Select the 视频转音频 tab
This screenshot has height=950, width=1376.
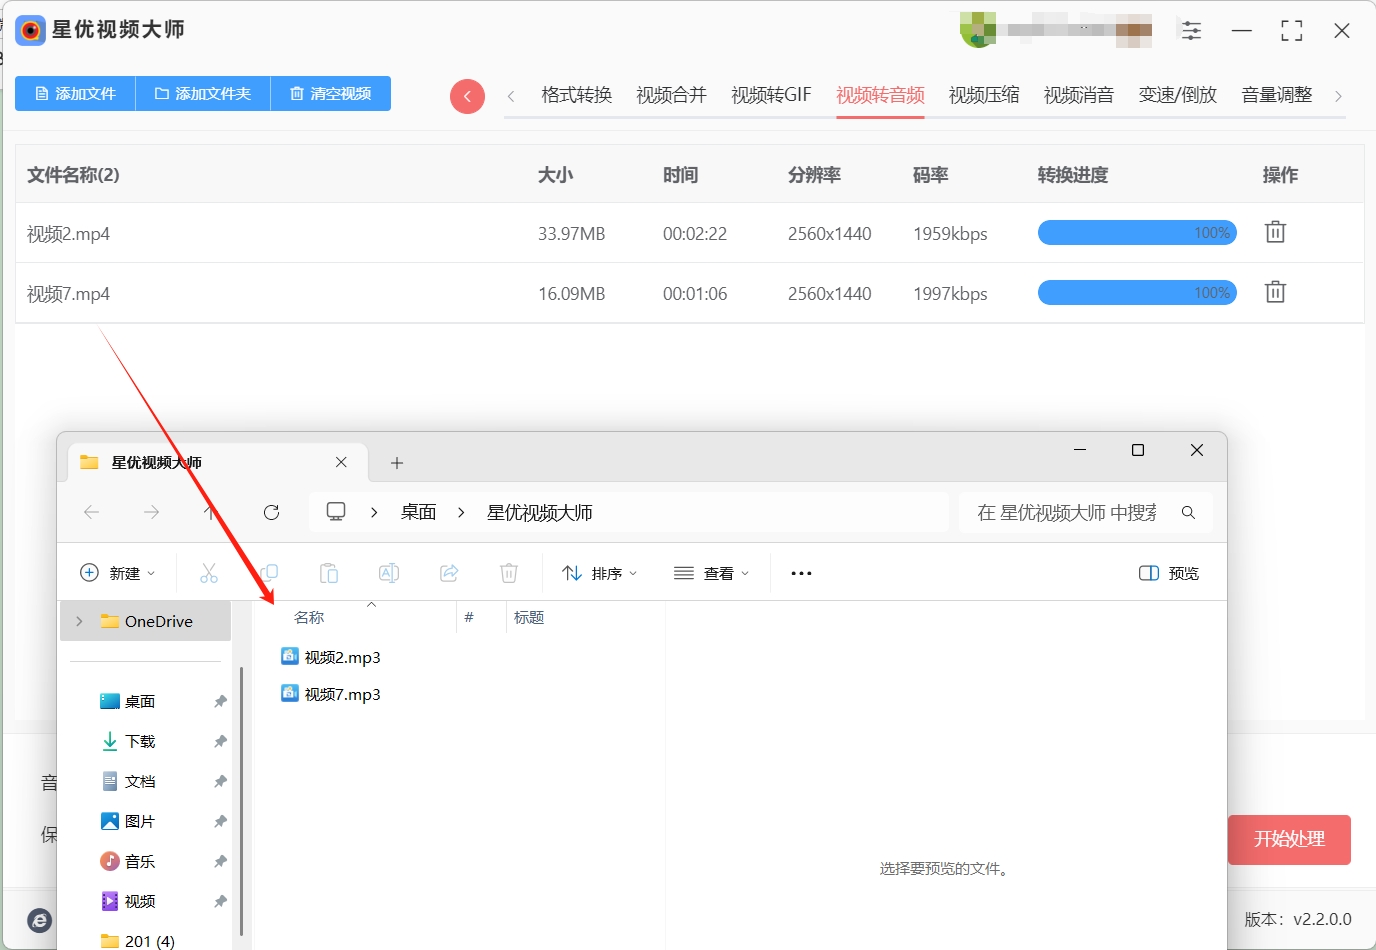(x=880, y=95)
